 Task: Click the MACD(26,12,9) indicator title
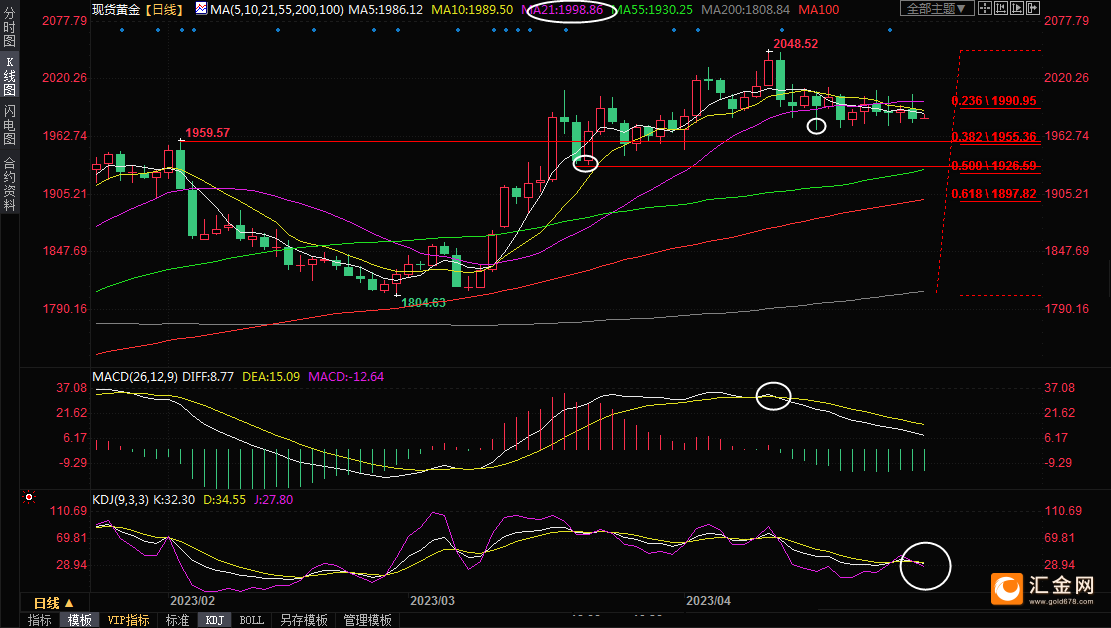click(135, 376)
